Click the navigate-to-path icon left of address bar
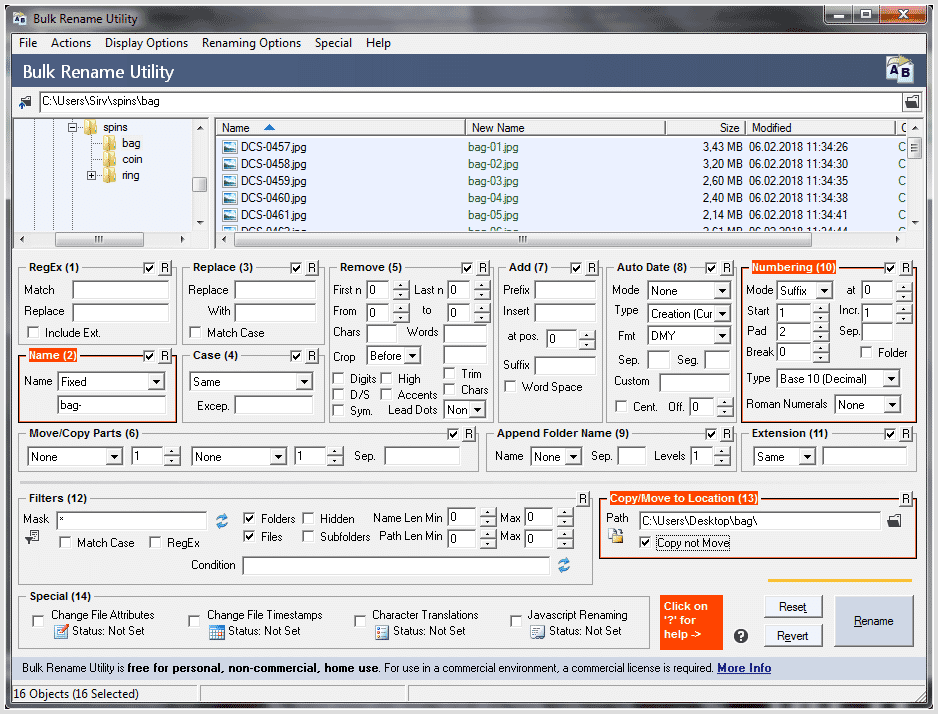Screen dimensions: 938x714 tap(25, 102)
